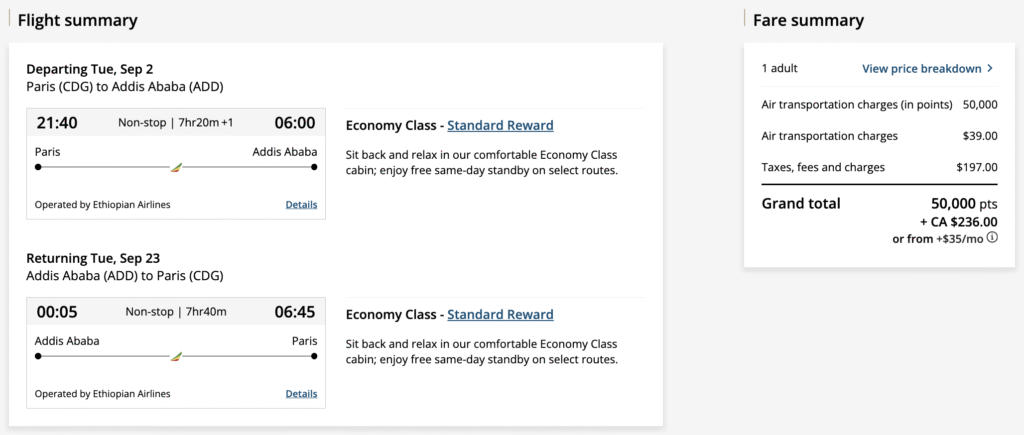This screenshot has width=1024, height=435.
Task: Open Standard Reward link for the returning flight
Action: coord(500,314)
